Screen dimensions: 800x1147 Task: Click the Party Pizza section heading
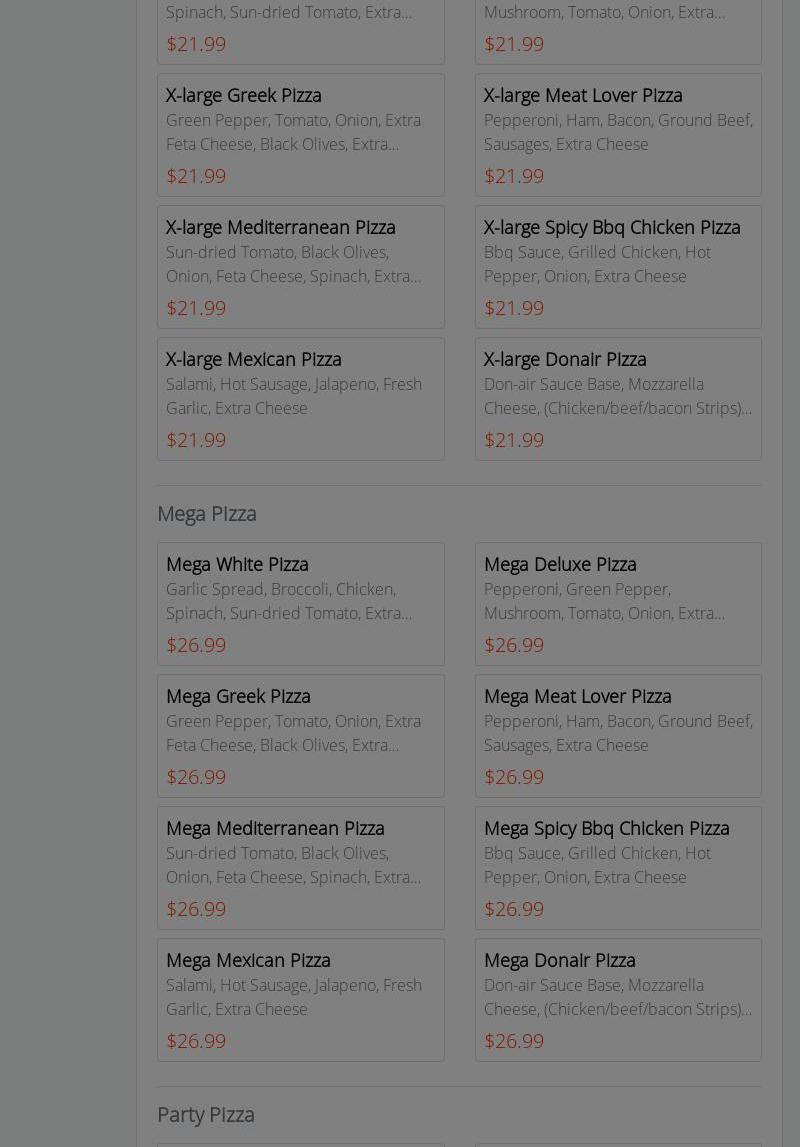tap(206, 1114)
